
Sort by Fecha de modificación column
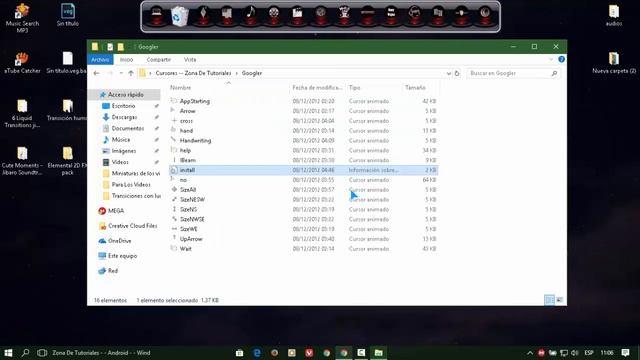pos(318,87)
